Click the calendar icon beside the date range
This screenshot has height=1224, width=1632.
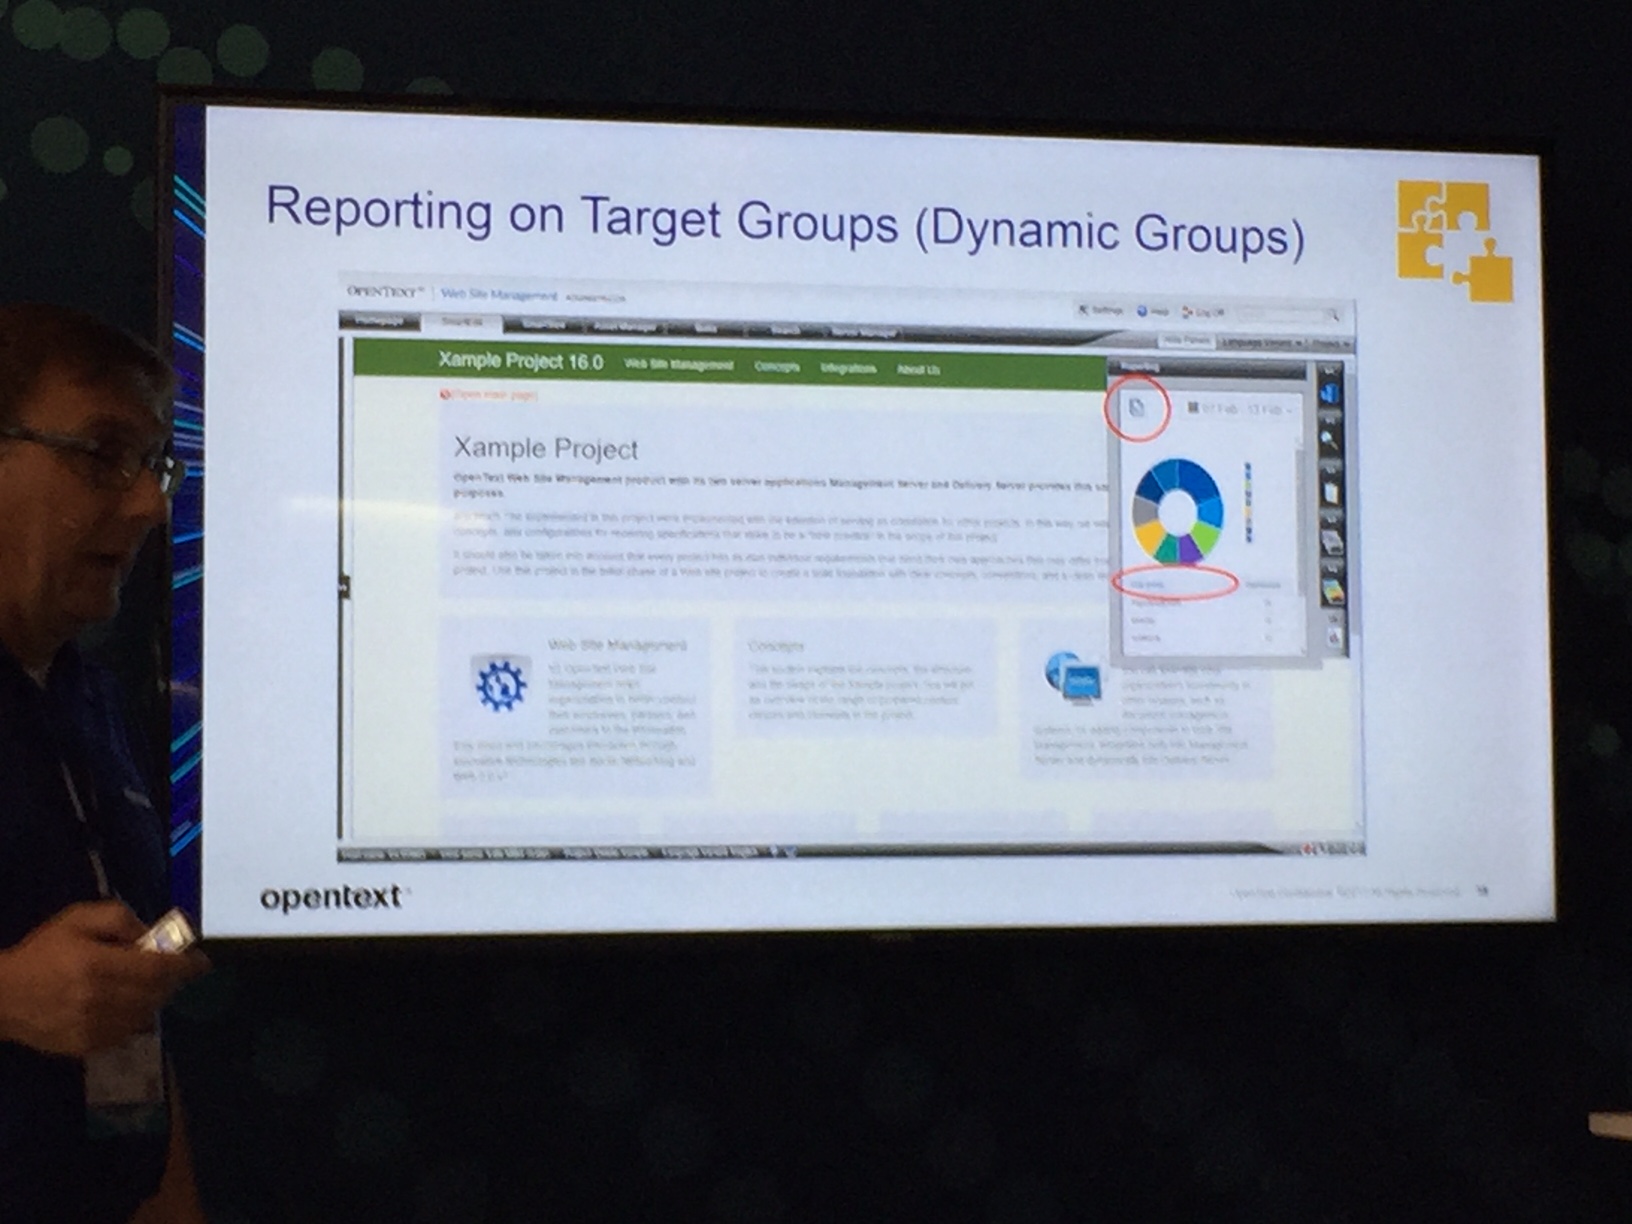coord(1193,408)
